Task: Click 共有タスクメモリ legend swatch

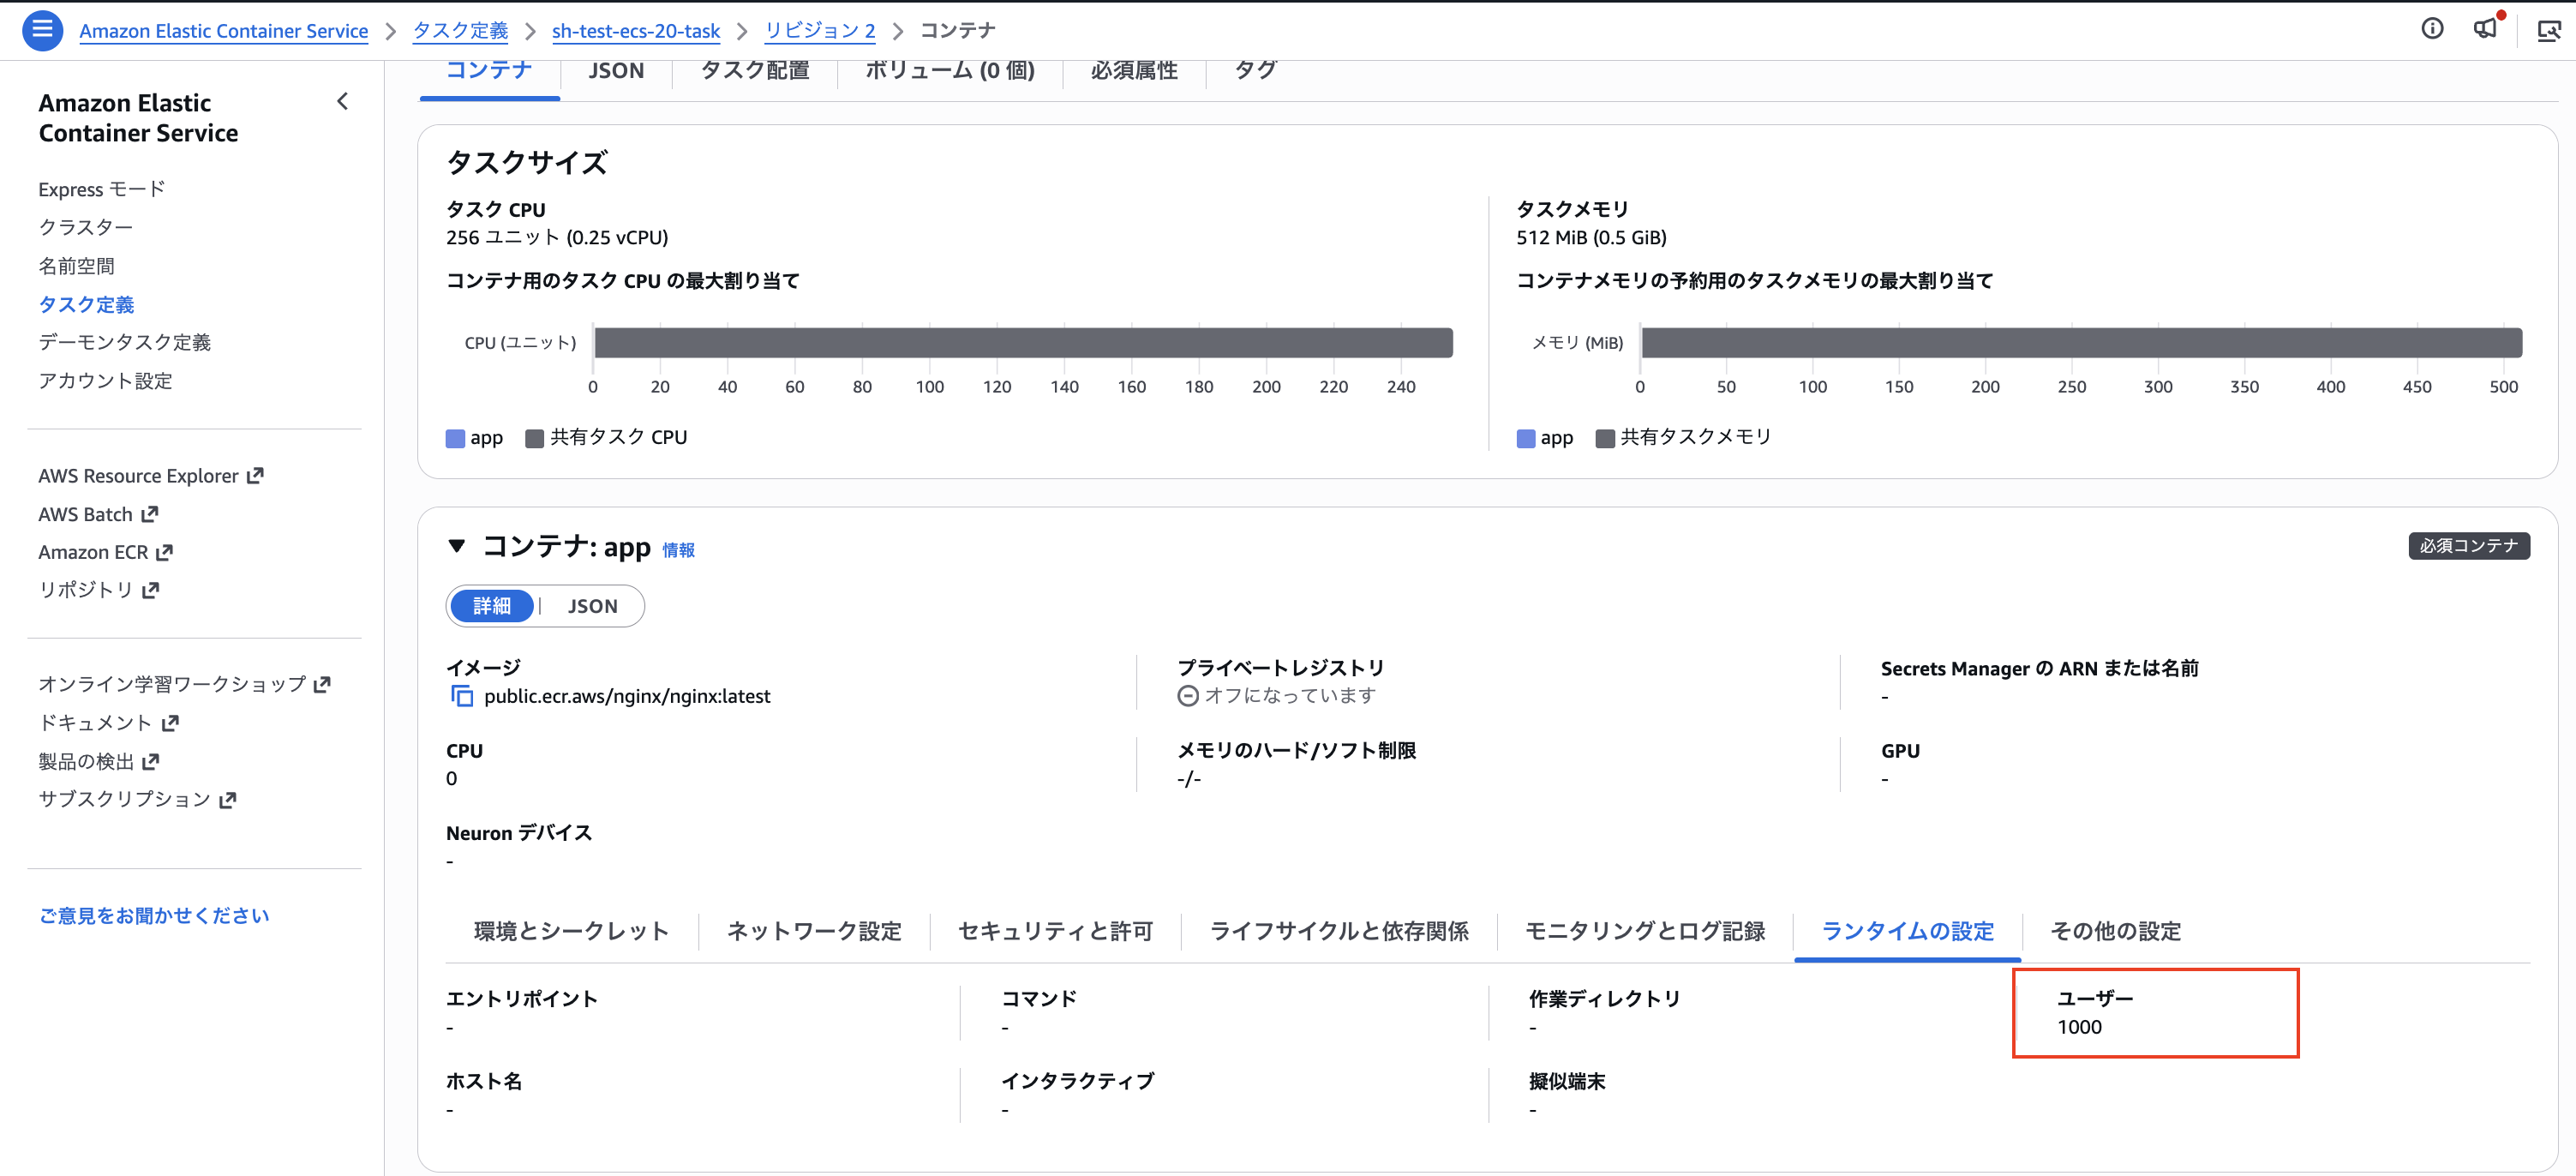Action: click(x=1605, y=438)
